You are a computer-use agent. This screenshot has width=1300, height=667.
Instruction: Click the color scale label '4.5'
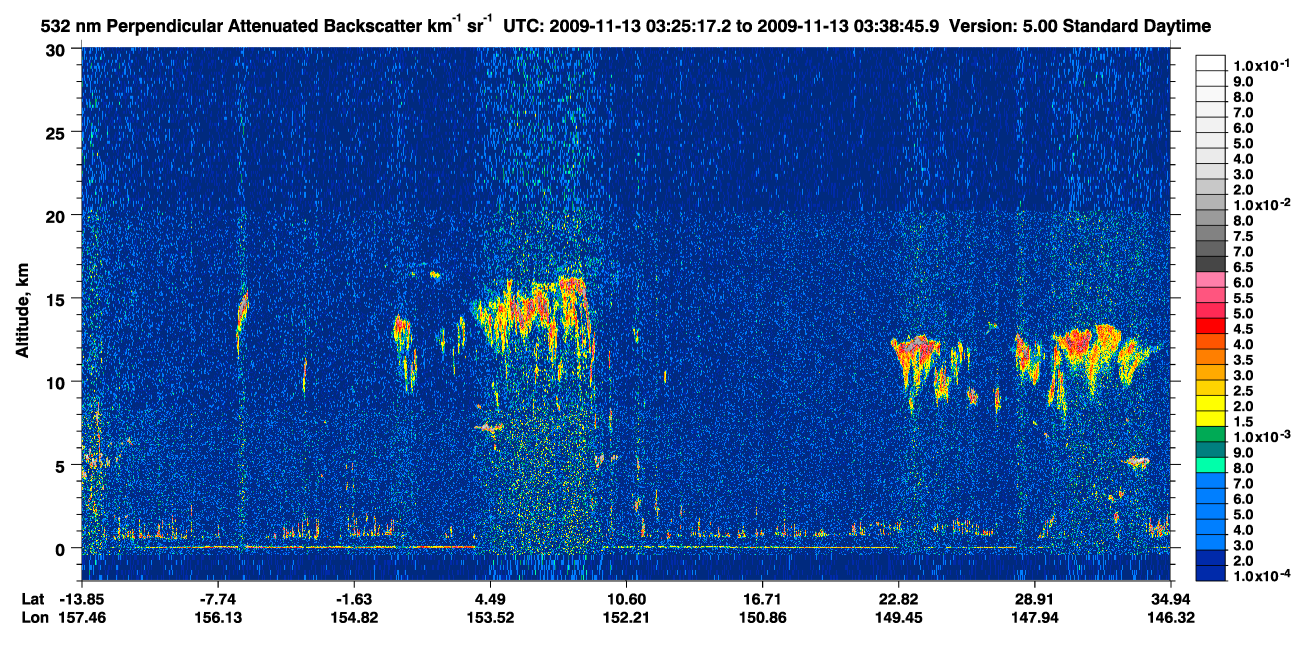tap(1244, 329)
